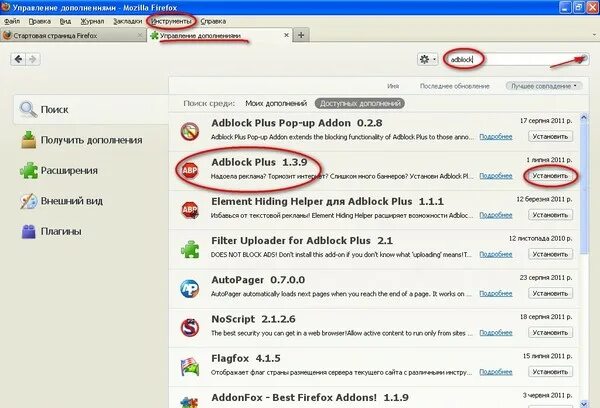Click the results list scrollbar thumb

coord(584,188)
